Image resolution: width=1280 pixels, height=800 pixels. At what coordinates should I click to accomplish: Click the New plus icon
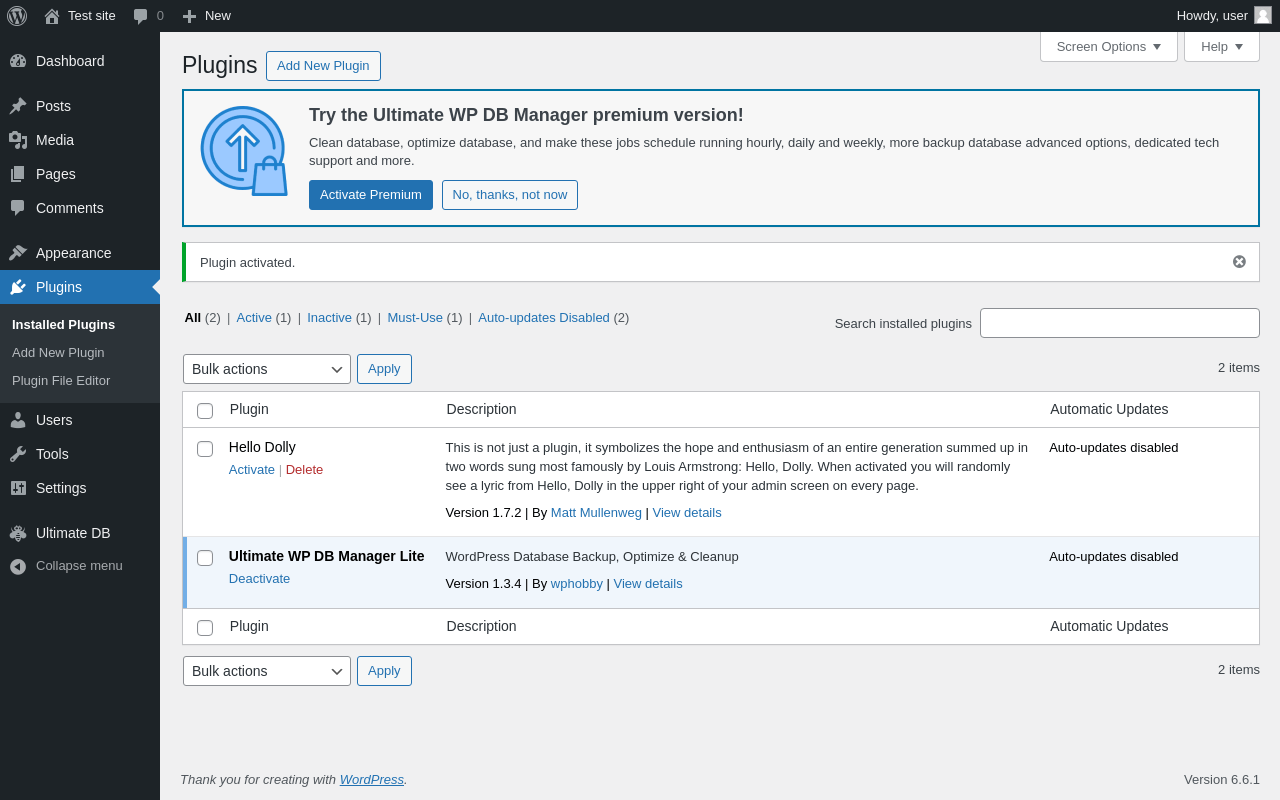point(189,16)
